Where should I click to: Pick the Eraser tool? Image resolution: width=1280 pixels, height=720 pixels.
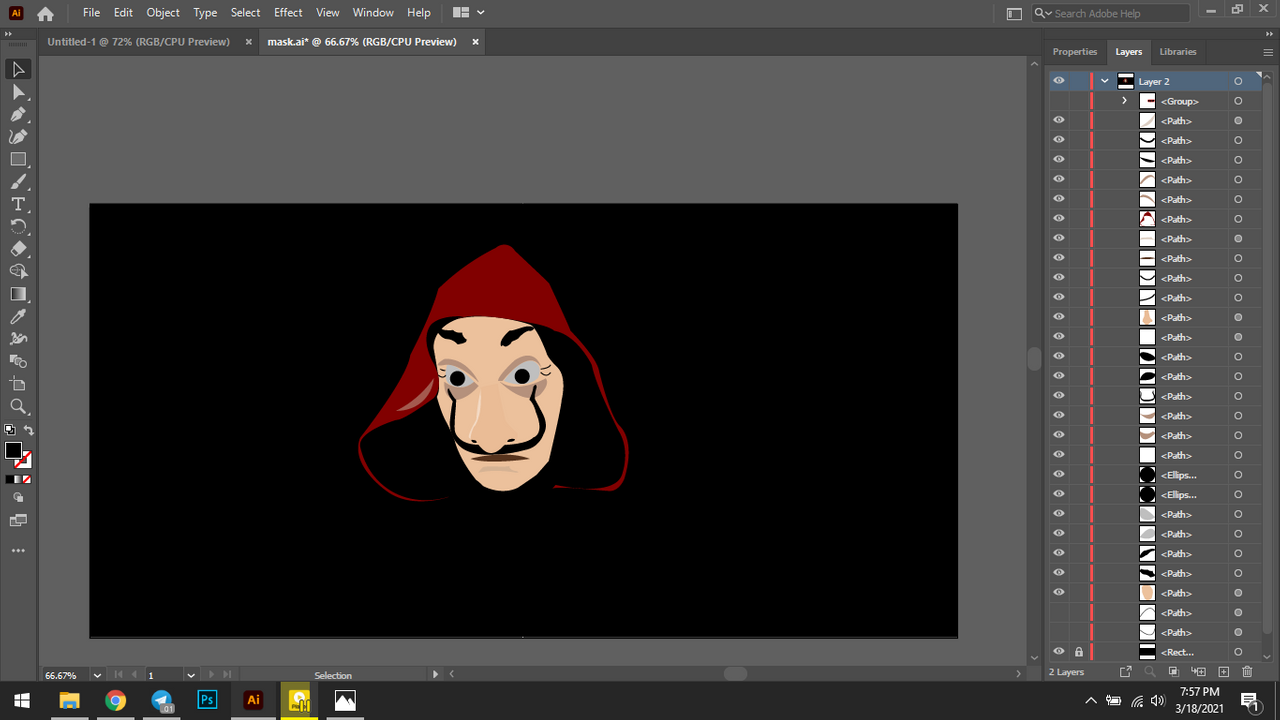click(x=18, y=249)
